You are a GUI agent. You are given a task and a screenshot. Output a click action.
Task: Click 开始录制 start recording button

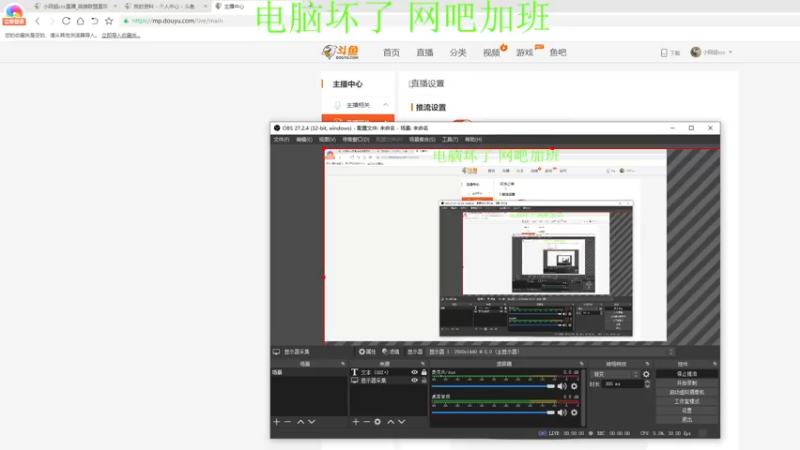[687, 383]
